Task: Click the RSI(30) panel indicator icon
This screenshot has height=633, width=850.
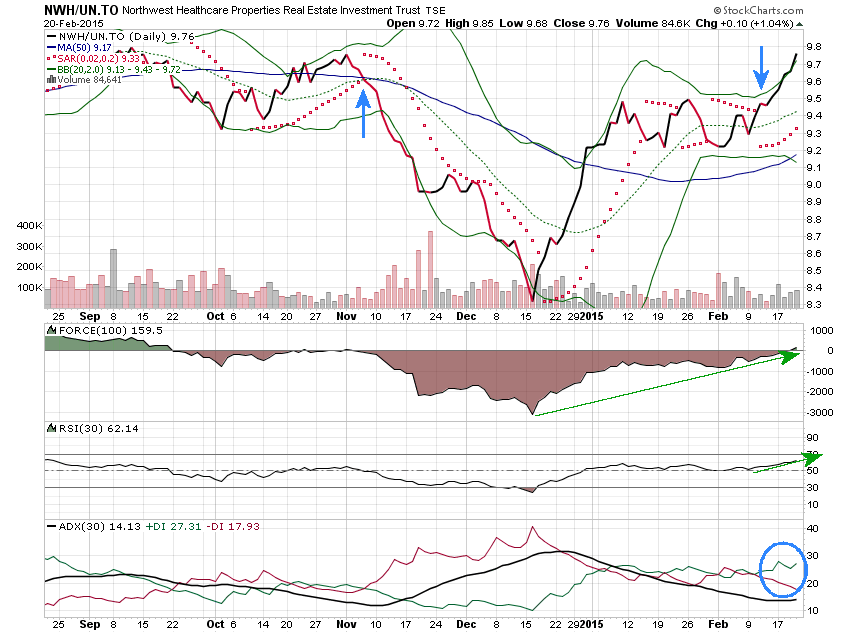Action: (x=51, y=428)
